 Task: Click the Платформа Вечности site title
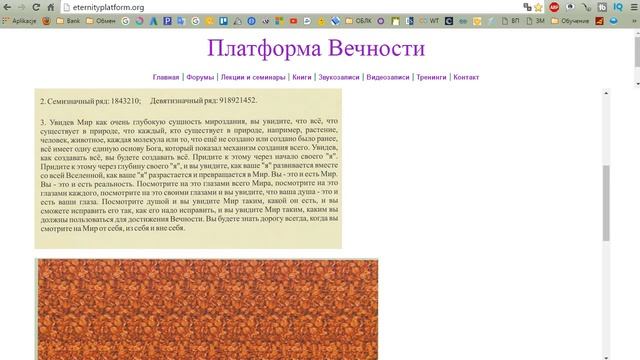(x=316, y=48)
